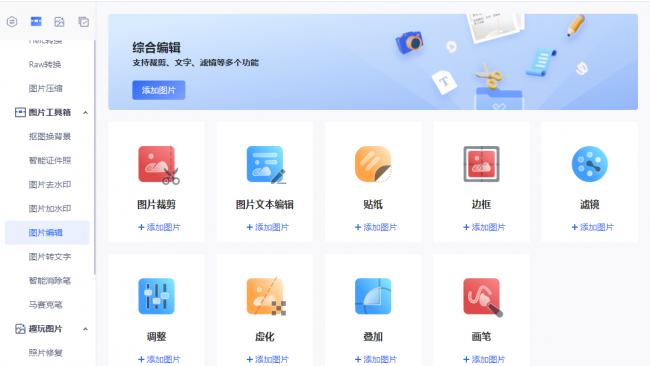Open the 图片裁剪 crop tool icon
Viewport: 650px width, 366px height.
coord(159,165)
